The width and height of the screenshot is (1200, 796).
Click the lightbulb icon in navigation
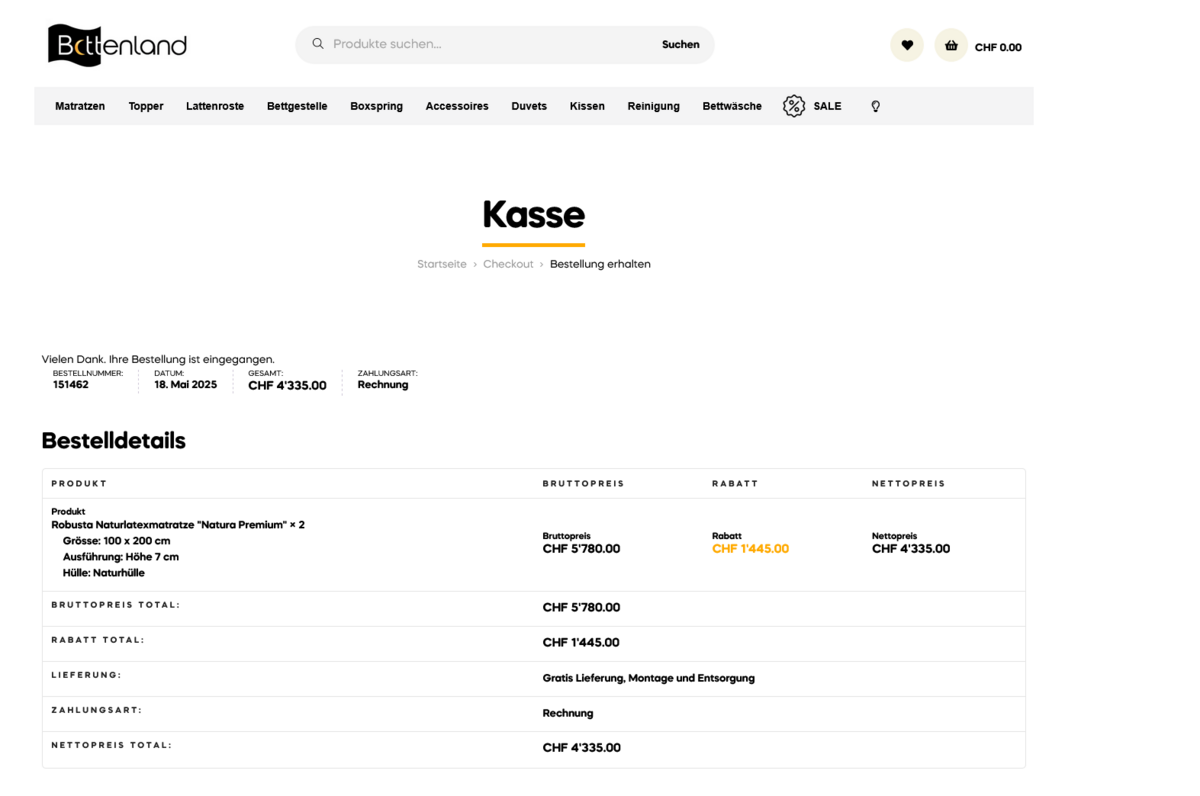point(876,106)
